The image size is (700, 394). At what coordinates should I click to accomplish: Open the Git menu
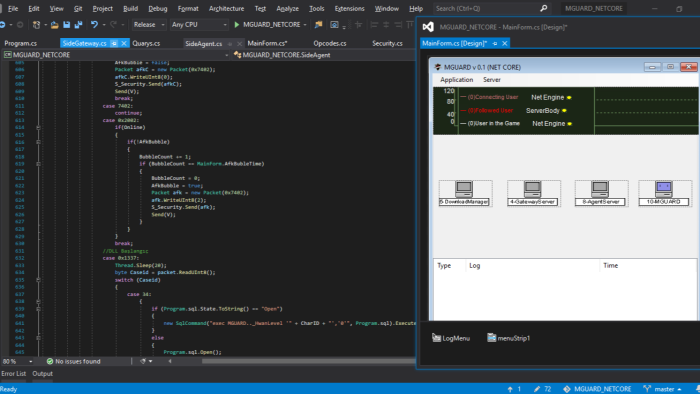78,8
